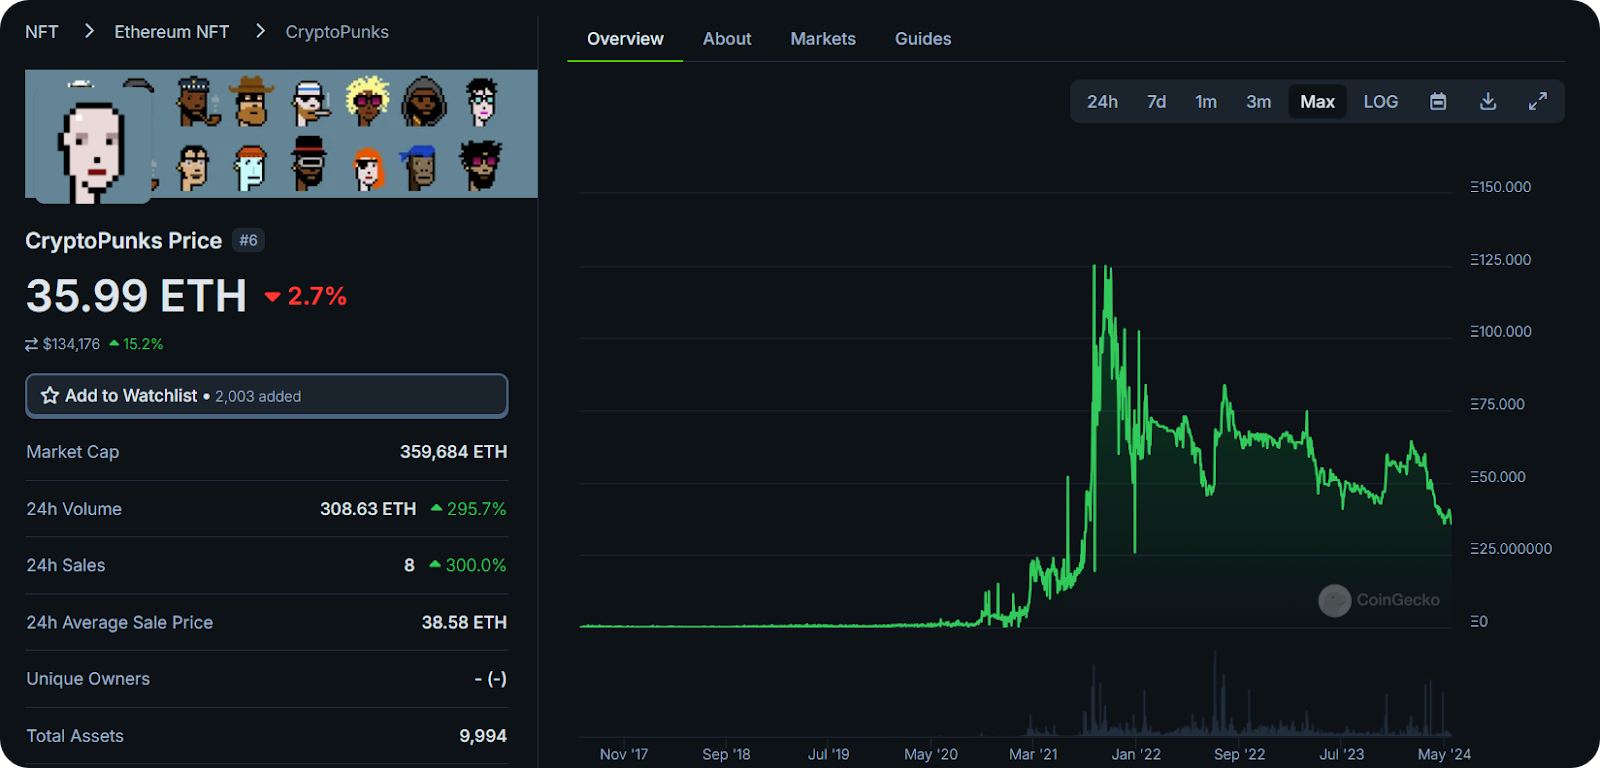Select the Max chart range
Screen dimensions: 1600x768
[1317, 102]
